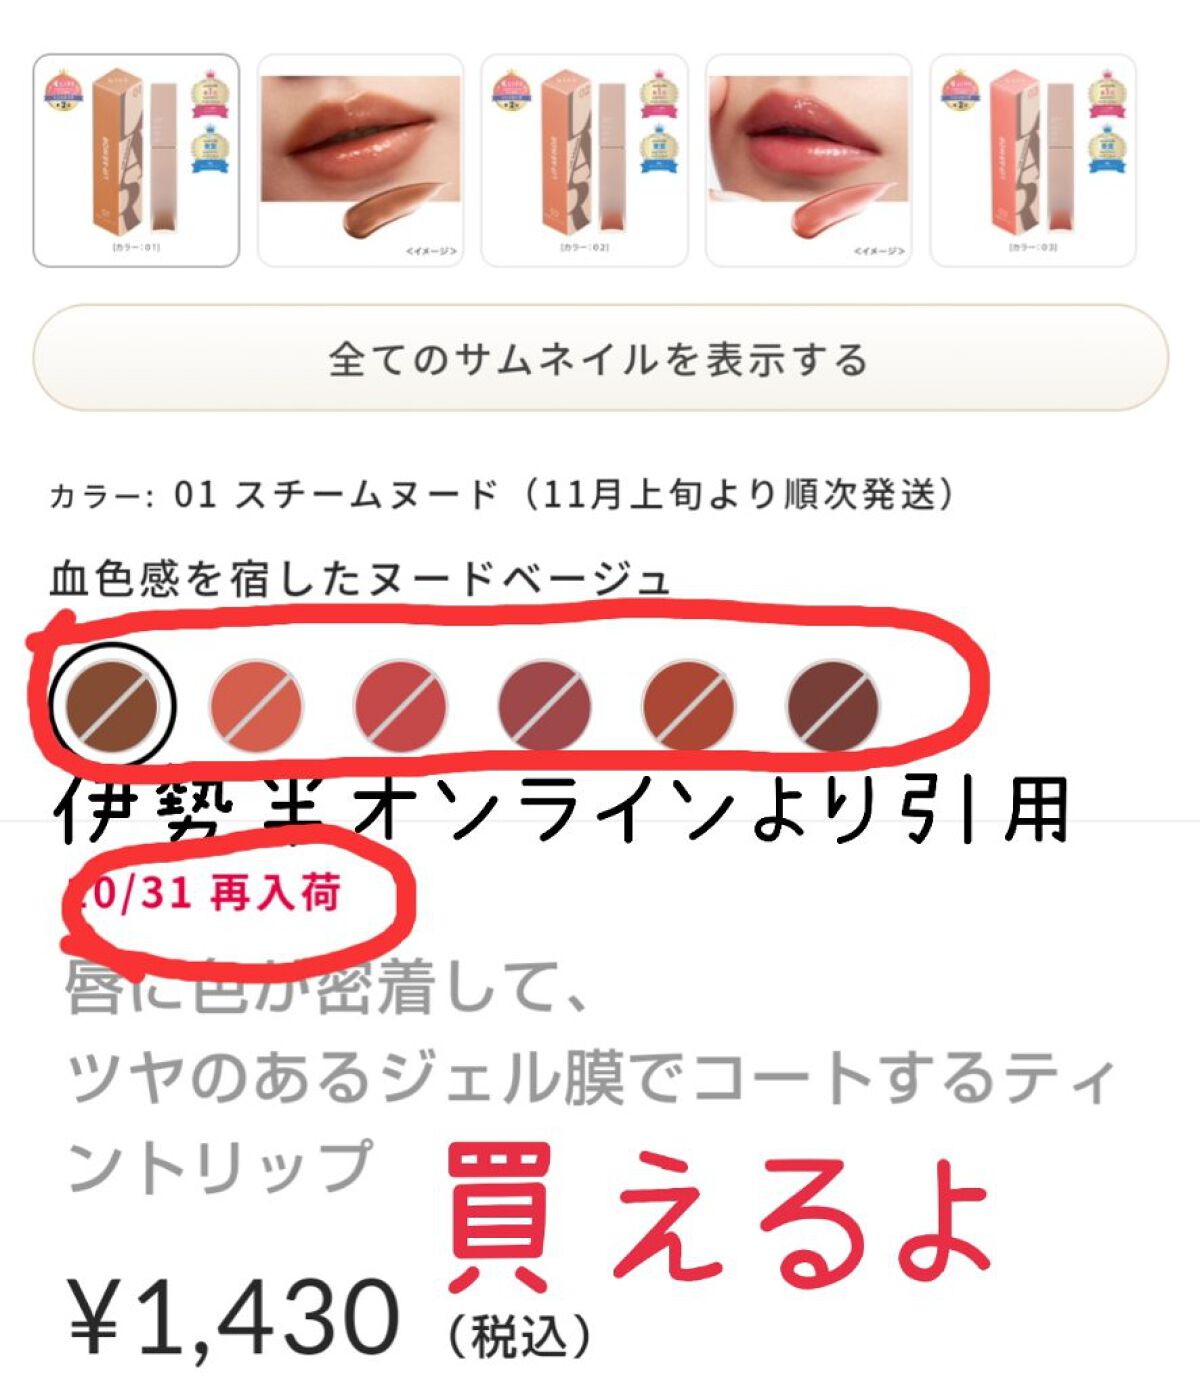Pick the mauve fourth color swatch
1200x1387 pixels.
click(x=545, y=705)
